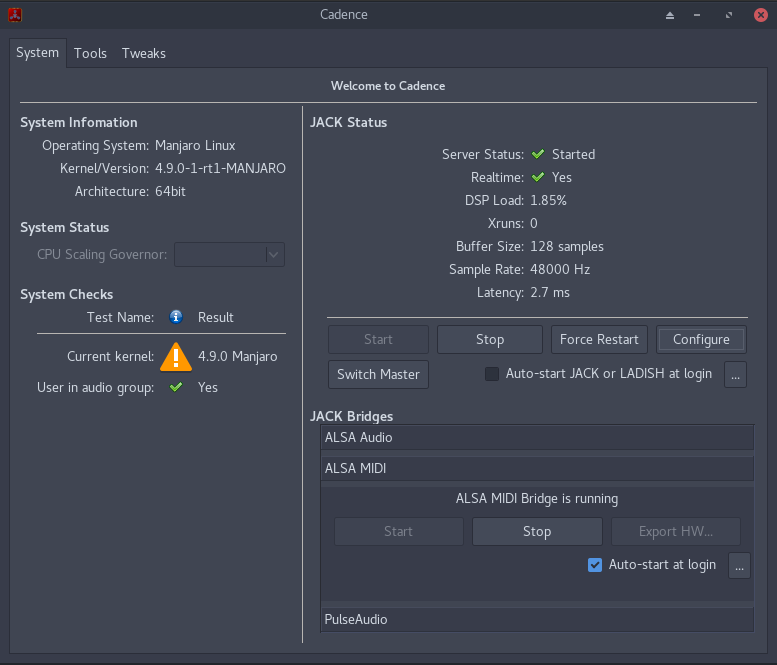Click the JACK Start button
The height and width of the screenshot is (665, 777).
[x=379, y=339]
